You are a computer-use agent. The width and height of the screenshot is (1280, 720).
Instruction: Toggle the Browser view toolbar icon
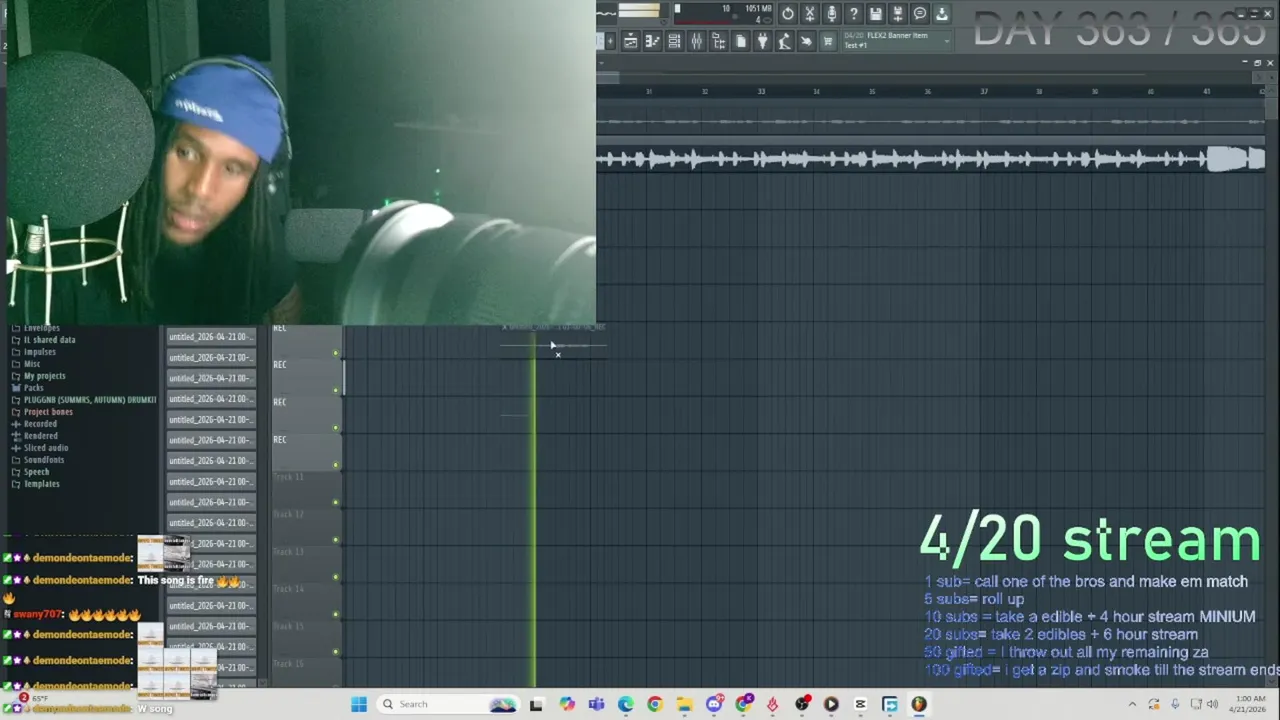click(x=718, y=41)
